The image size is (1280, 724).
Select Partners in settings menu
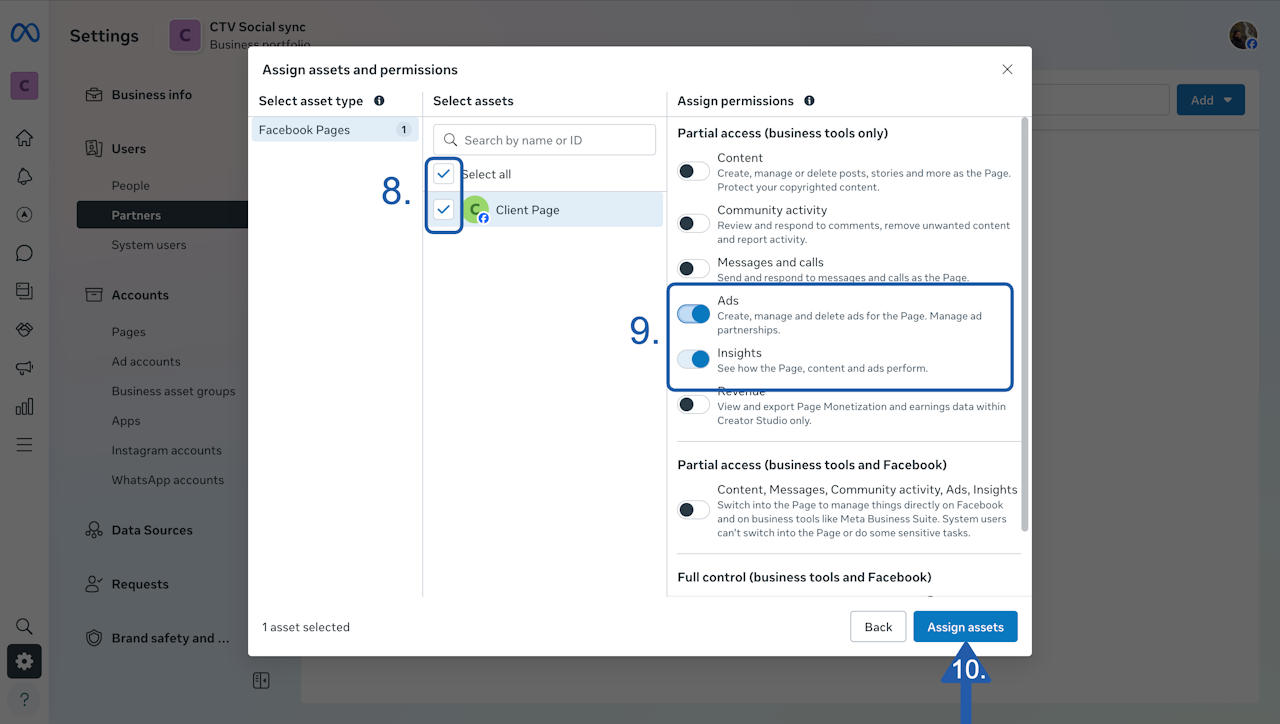pyautogui.click(x=162, y=215)
